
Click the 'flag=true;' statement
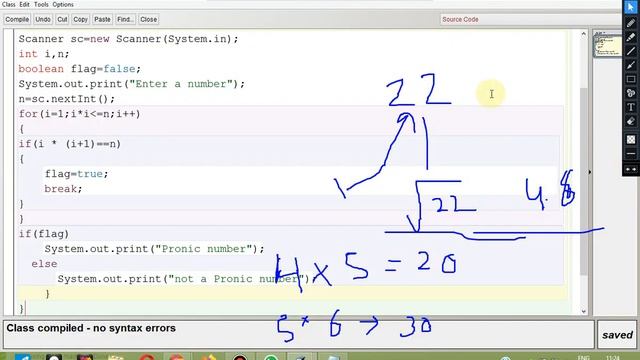pyautogui.click(x=76, y=174)
